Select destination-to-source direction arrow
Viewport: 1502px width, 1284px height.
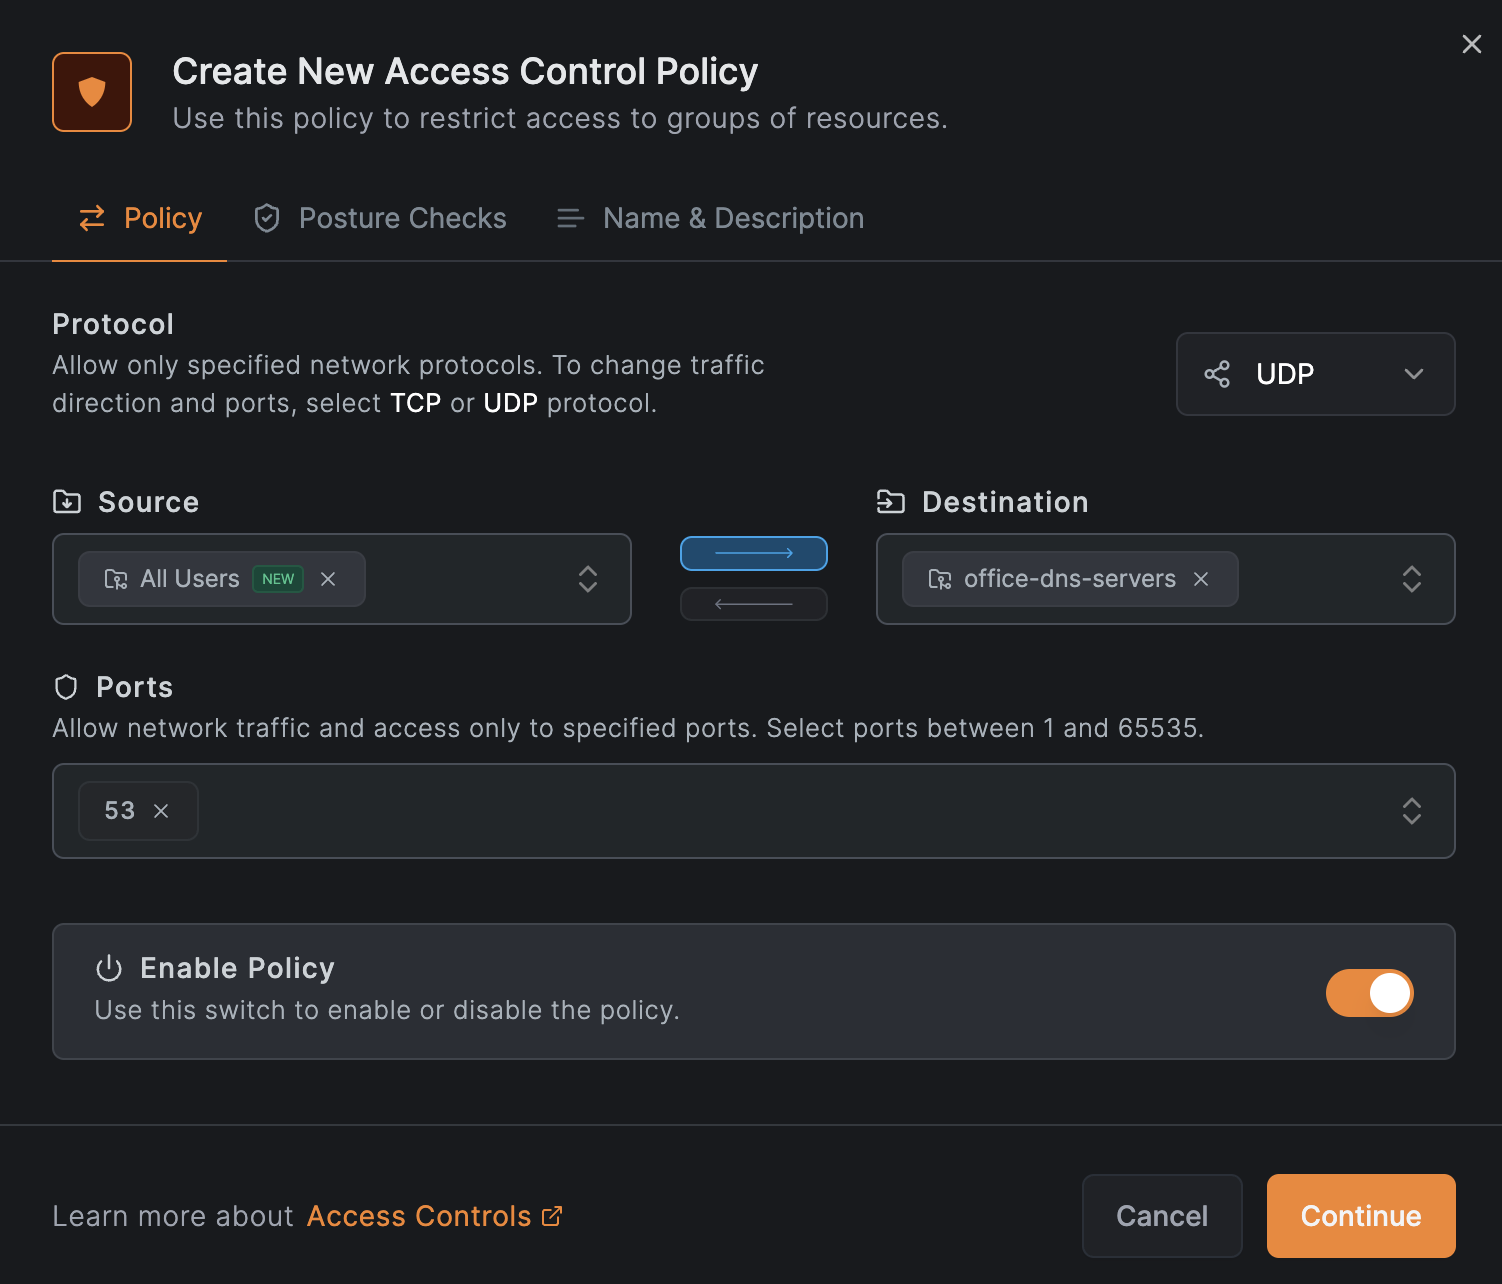tap(753, 604)
